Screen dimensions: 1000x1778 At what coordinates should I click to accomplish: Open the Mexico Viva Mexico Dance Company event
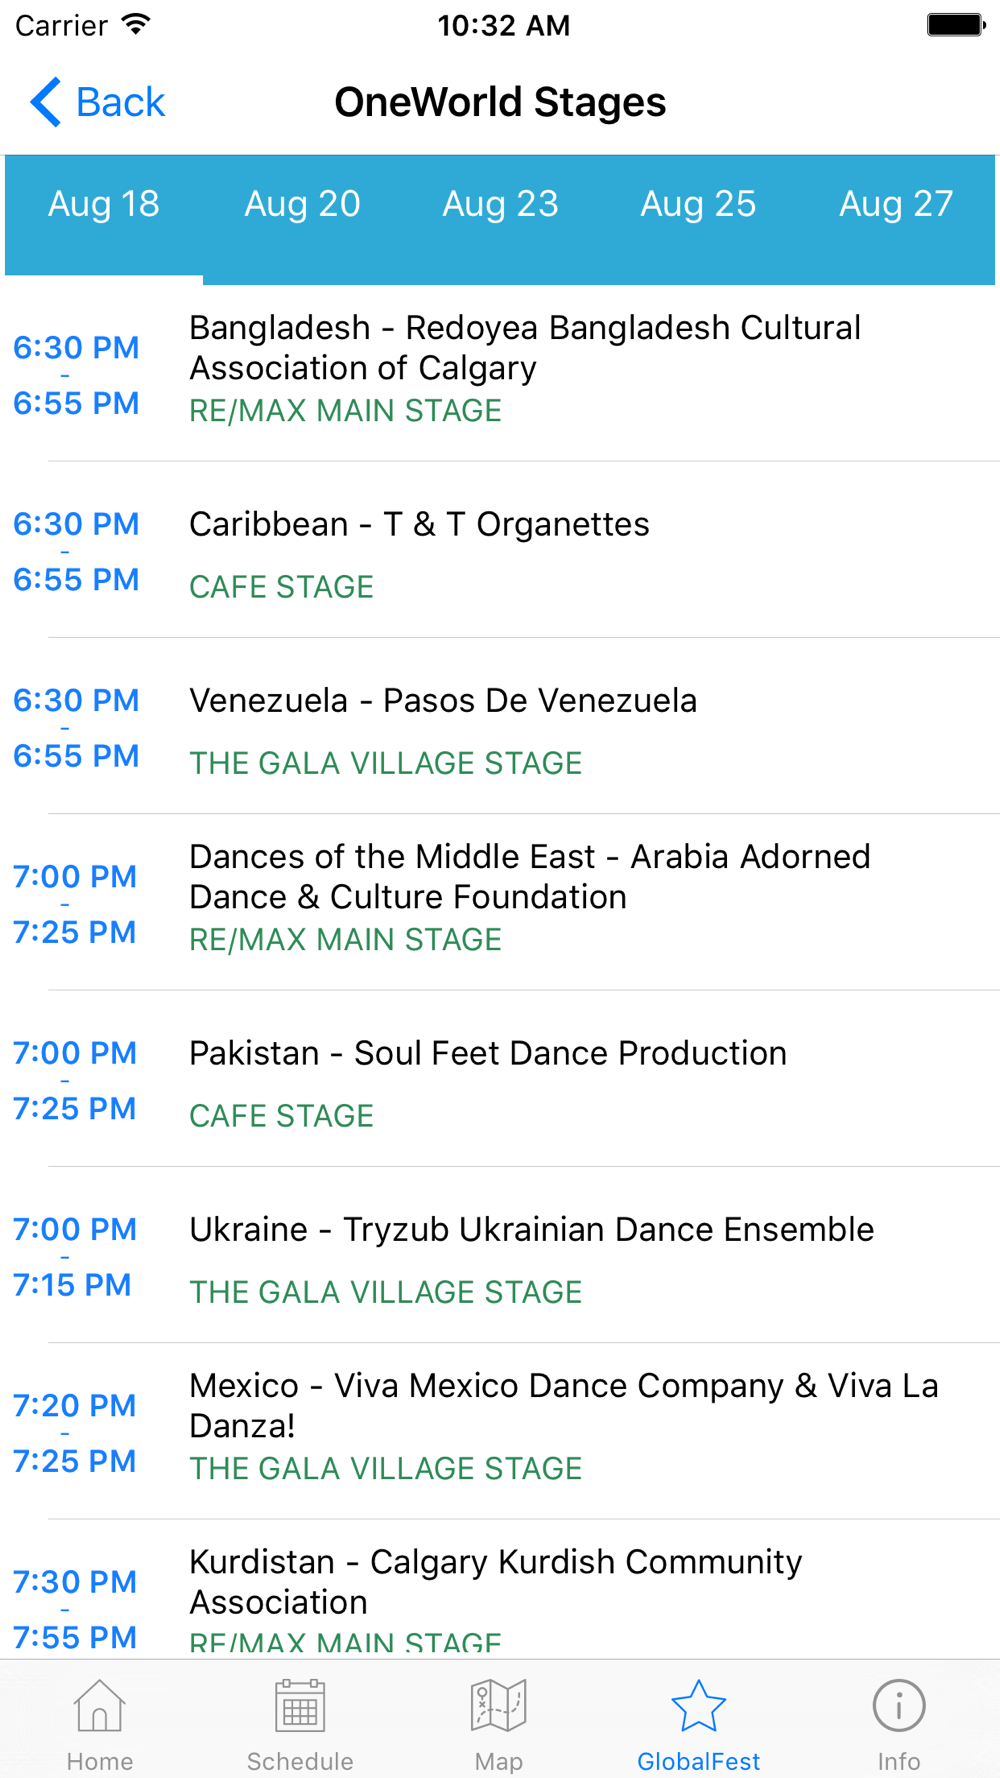click(500, 1431)
